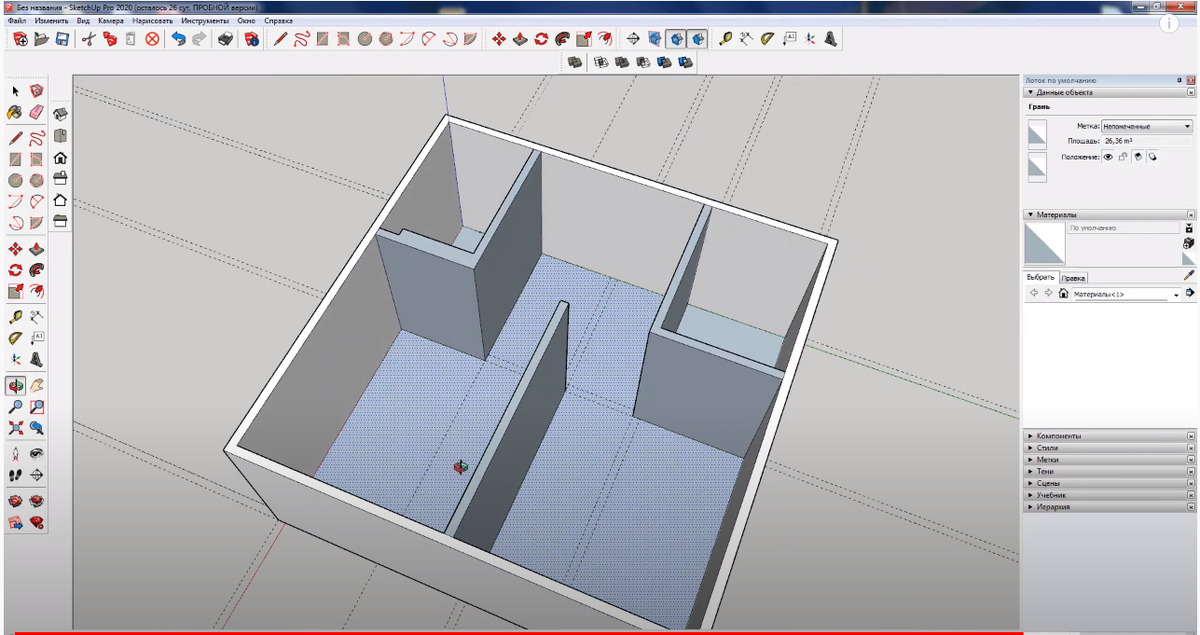Image resolution: width=1200 pixels, height=635 pixels.
Task: Click the Save diskette icon
Action: [62, 39]
